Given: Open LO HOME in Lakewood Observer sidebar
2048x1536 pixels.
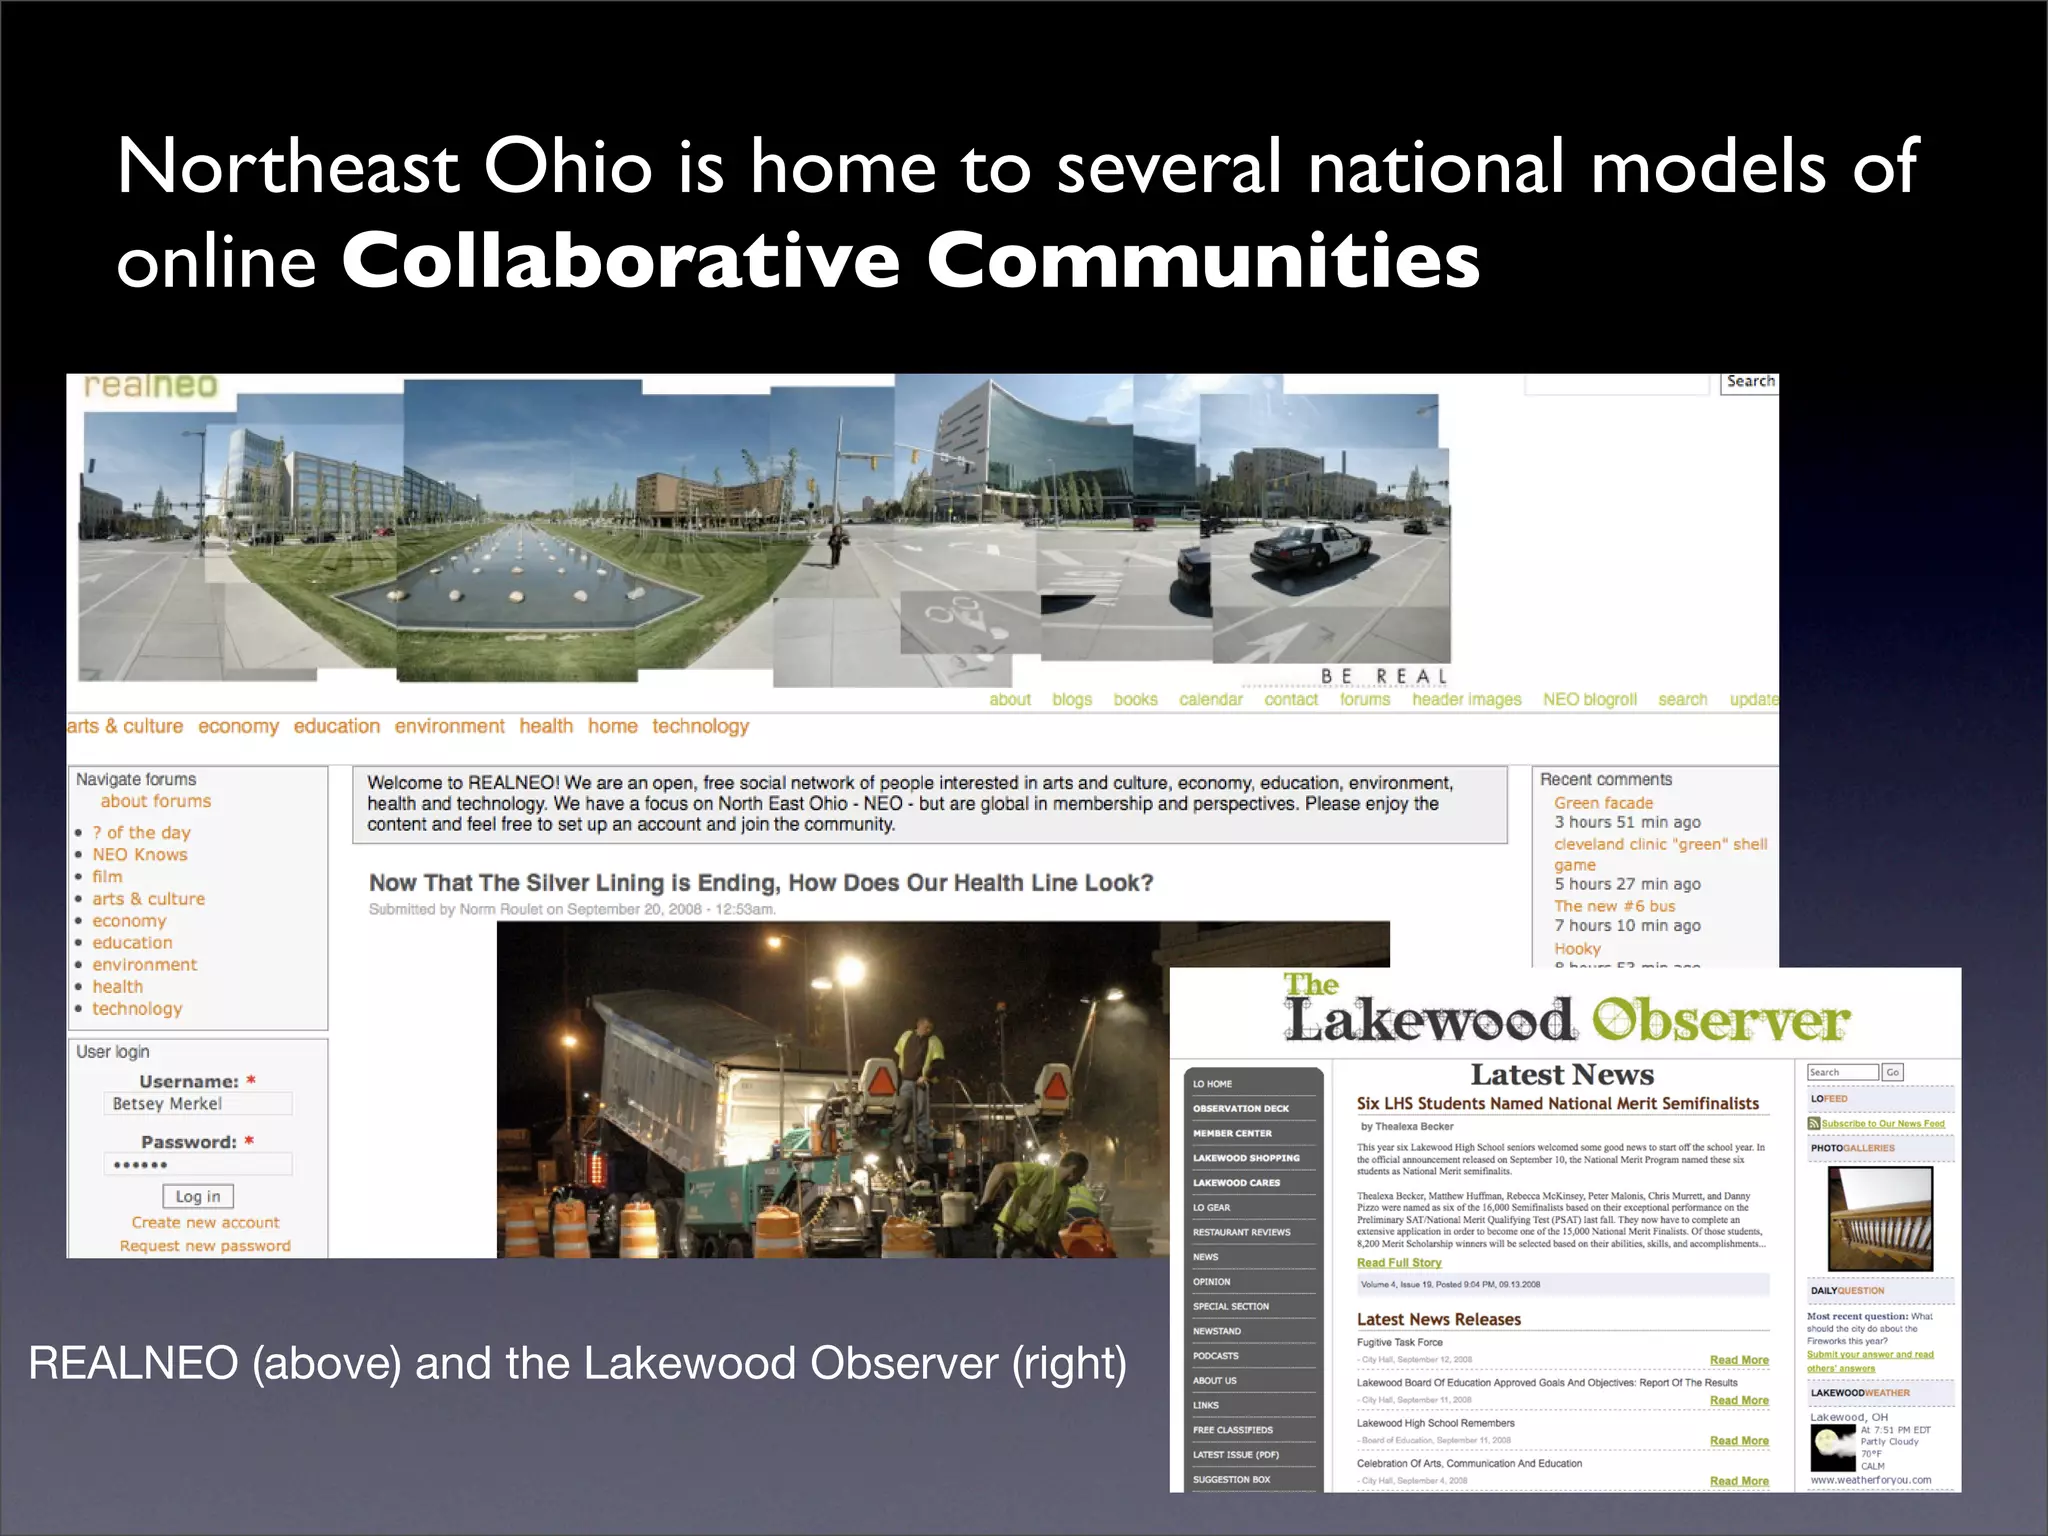Looking at the screenshot, I should (x=1212, y=1084).
